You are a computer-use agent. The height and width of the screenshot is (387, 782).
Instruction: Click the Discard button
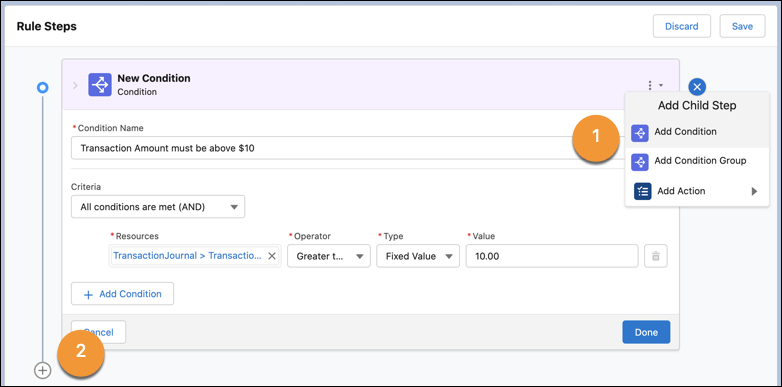pos(682,26)
